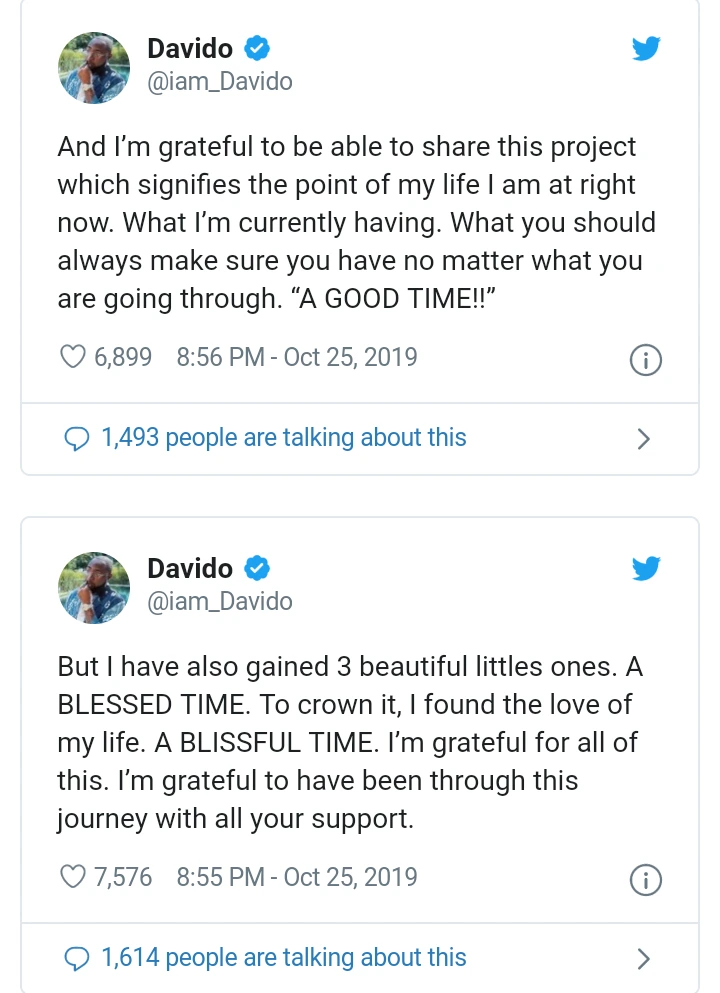Screen dimensions: 720x993
Task: Open info icon on the second tweet
Action: tap(646, 880)
